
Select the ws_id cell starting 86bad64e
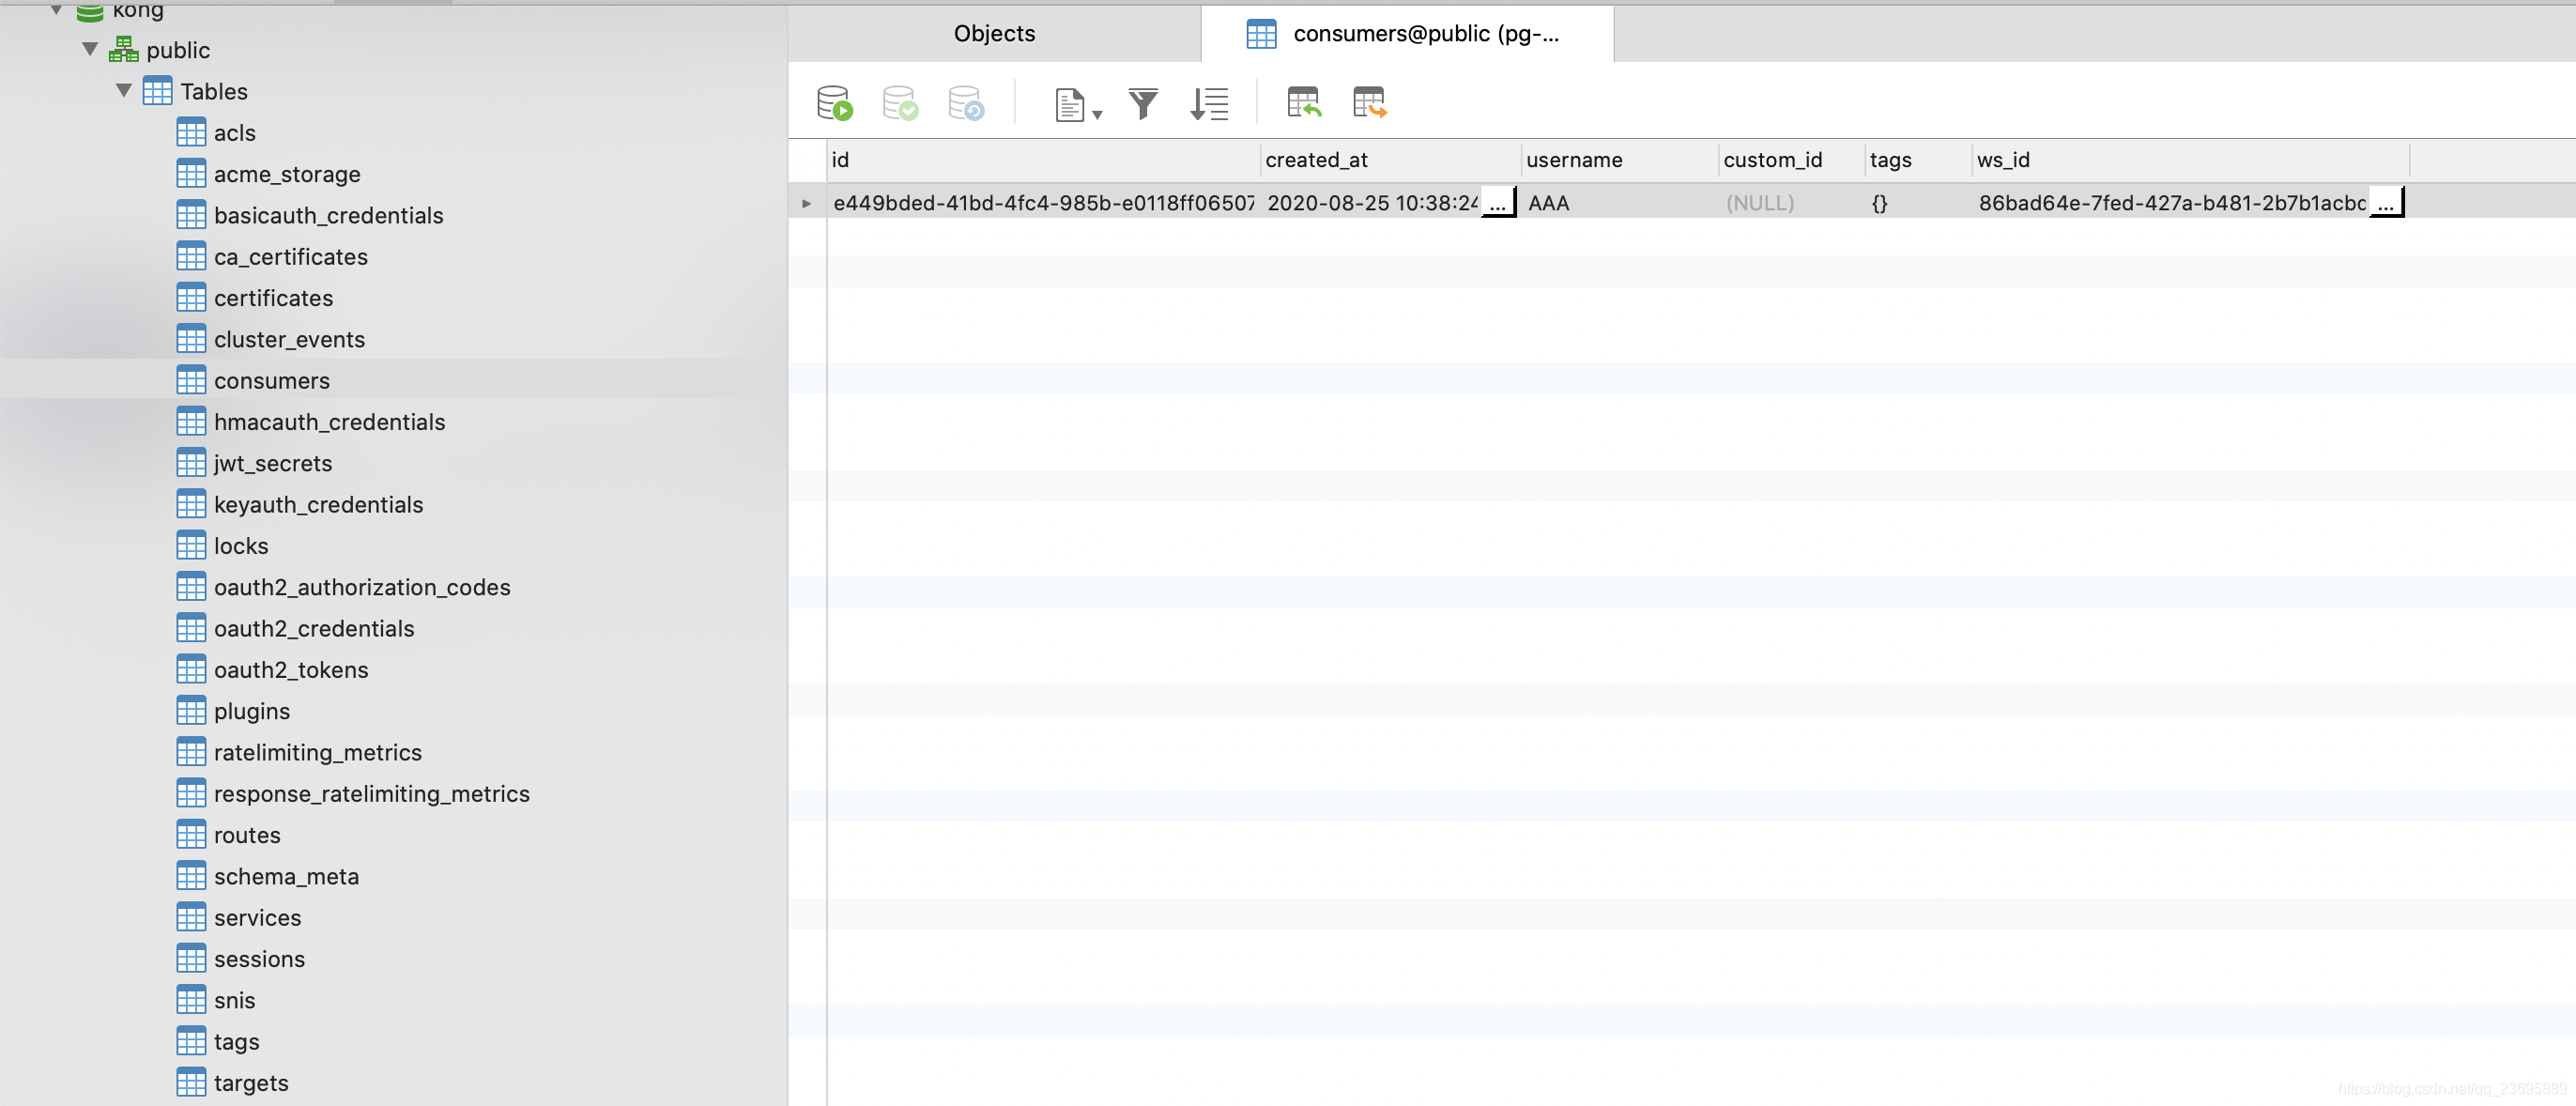coord(2171,203)
